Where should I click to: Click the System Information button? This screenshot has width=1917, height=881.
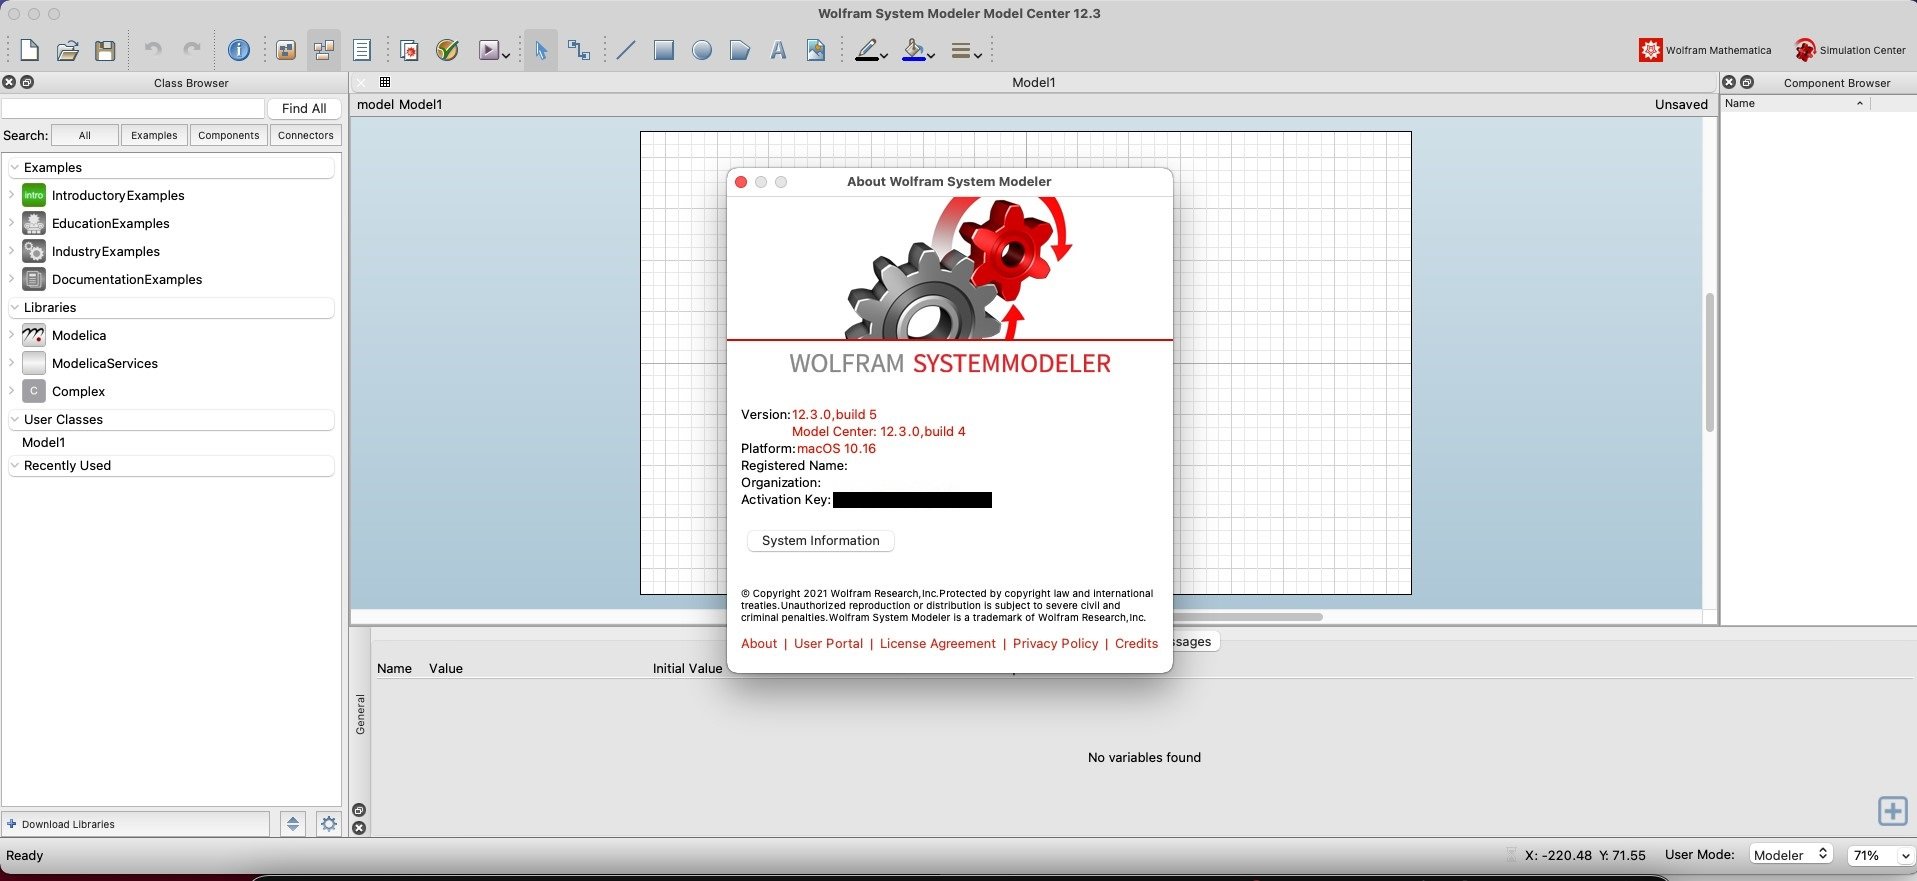click(821, 540)
